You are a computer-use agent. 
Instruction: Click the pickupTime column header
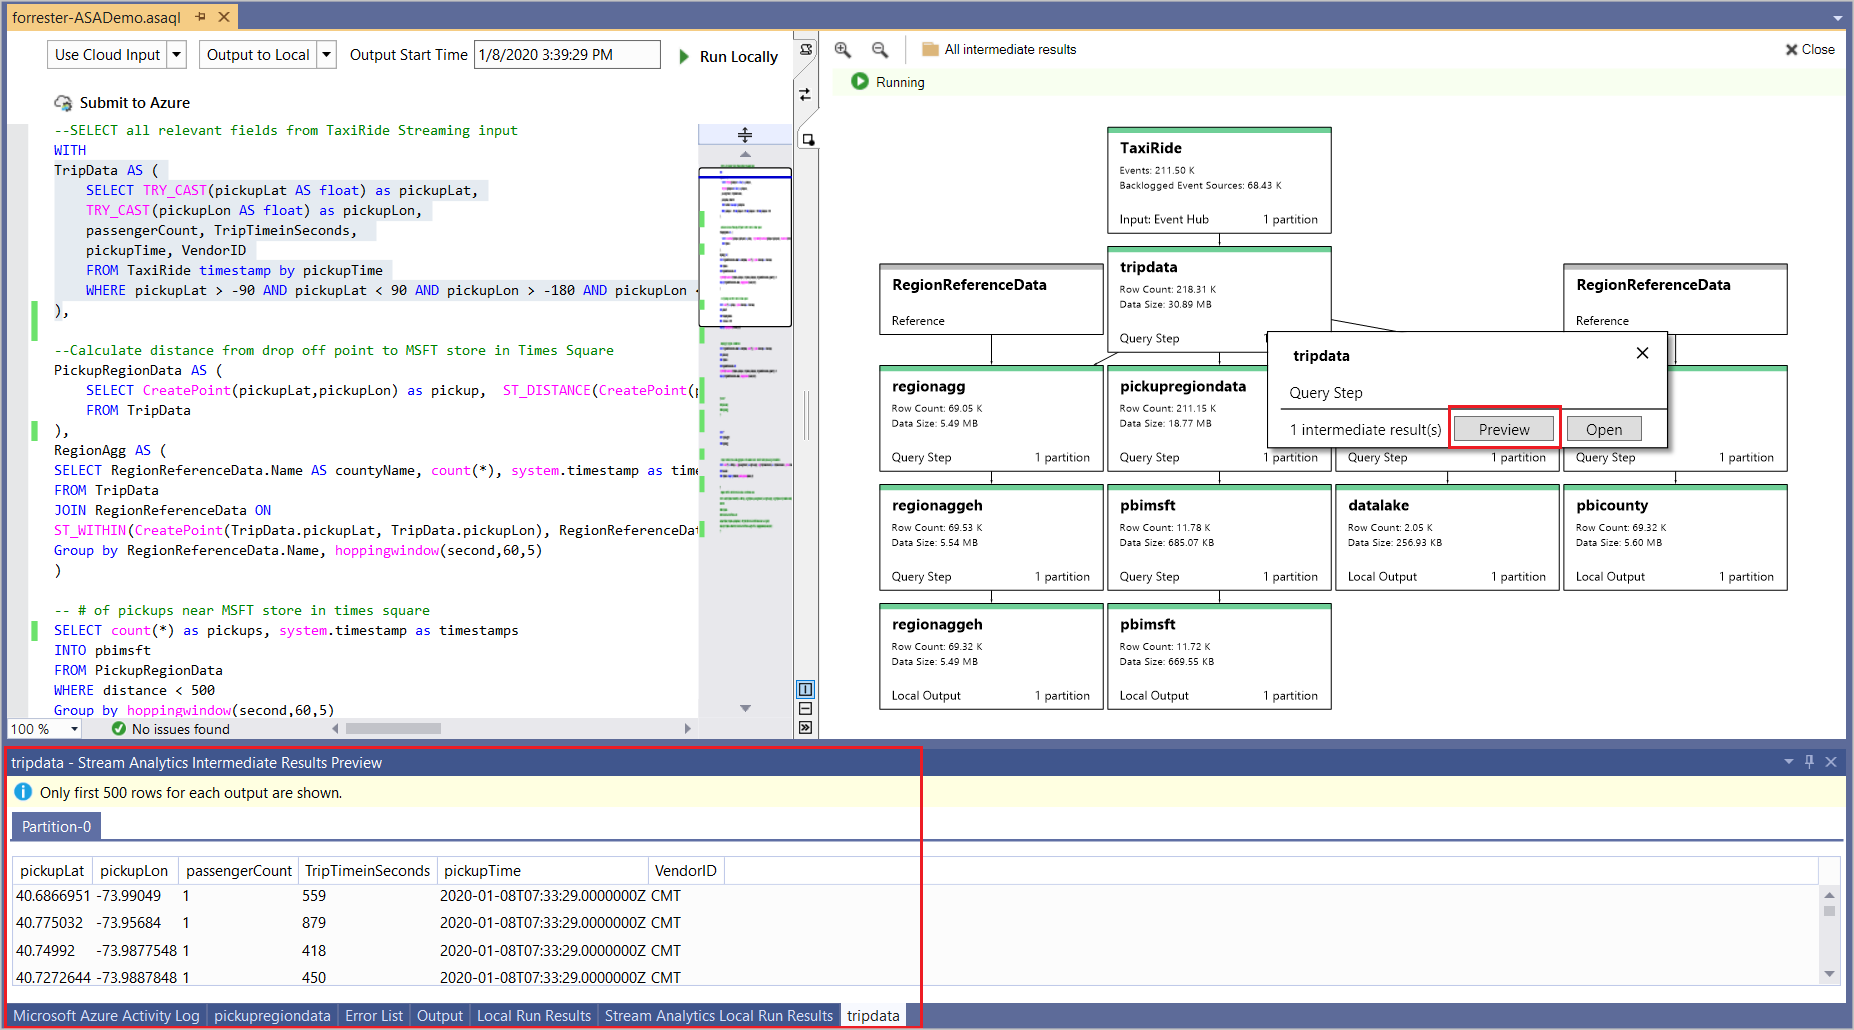542,871
